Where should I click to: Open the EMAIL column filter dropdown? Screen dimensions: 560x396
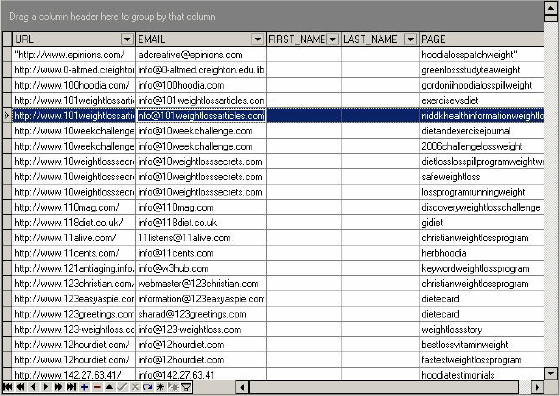258,39
